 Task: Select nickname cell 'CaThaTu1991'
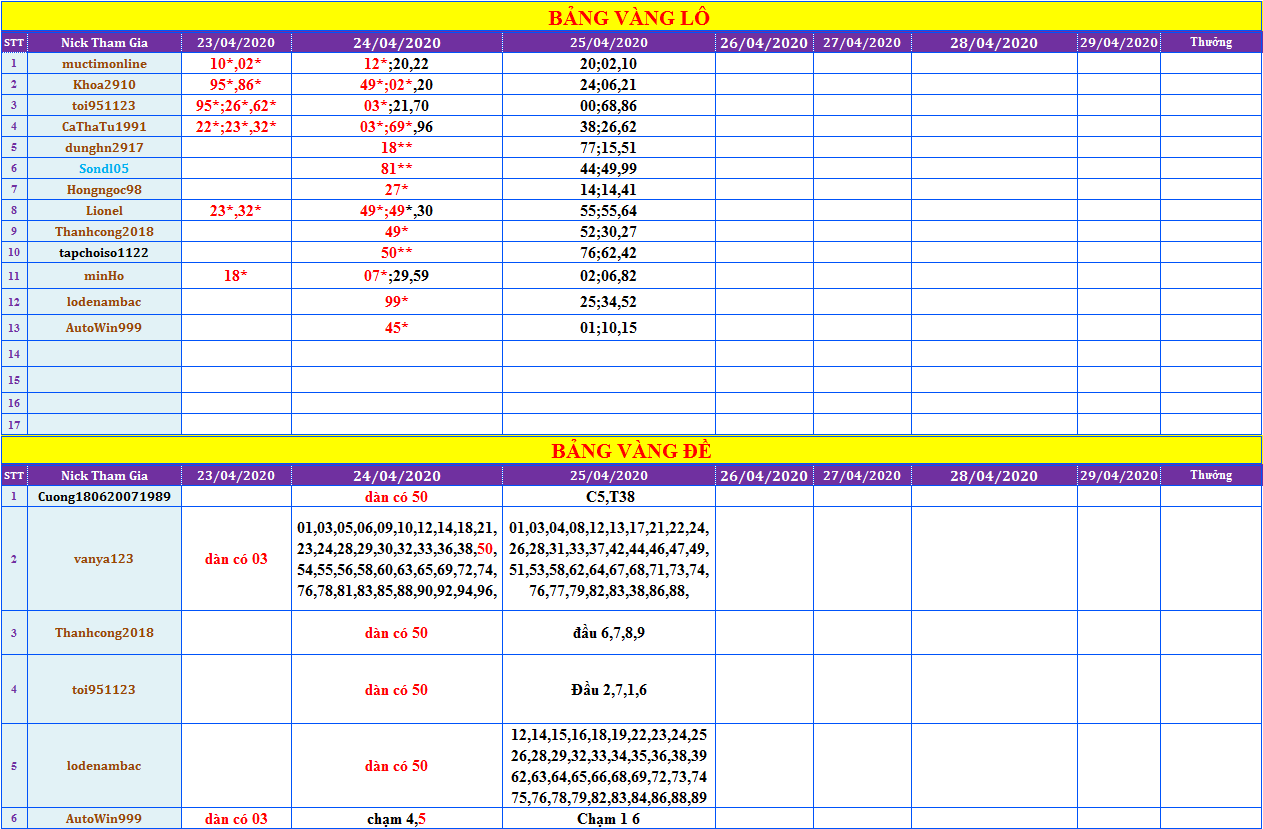[x=104, y=126]
